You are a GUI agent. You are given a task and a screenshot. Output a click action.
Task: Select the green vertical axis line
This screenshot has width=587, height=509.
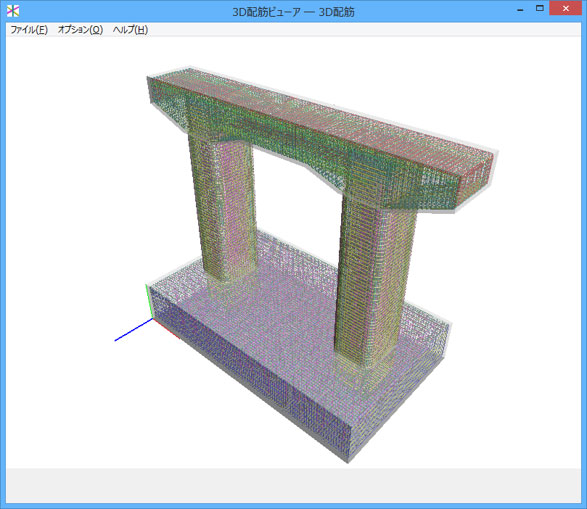(149, 301)
